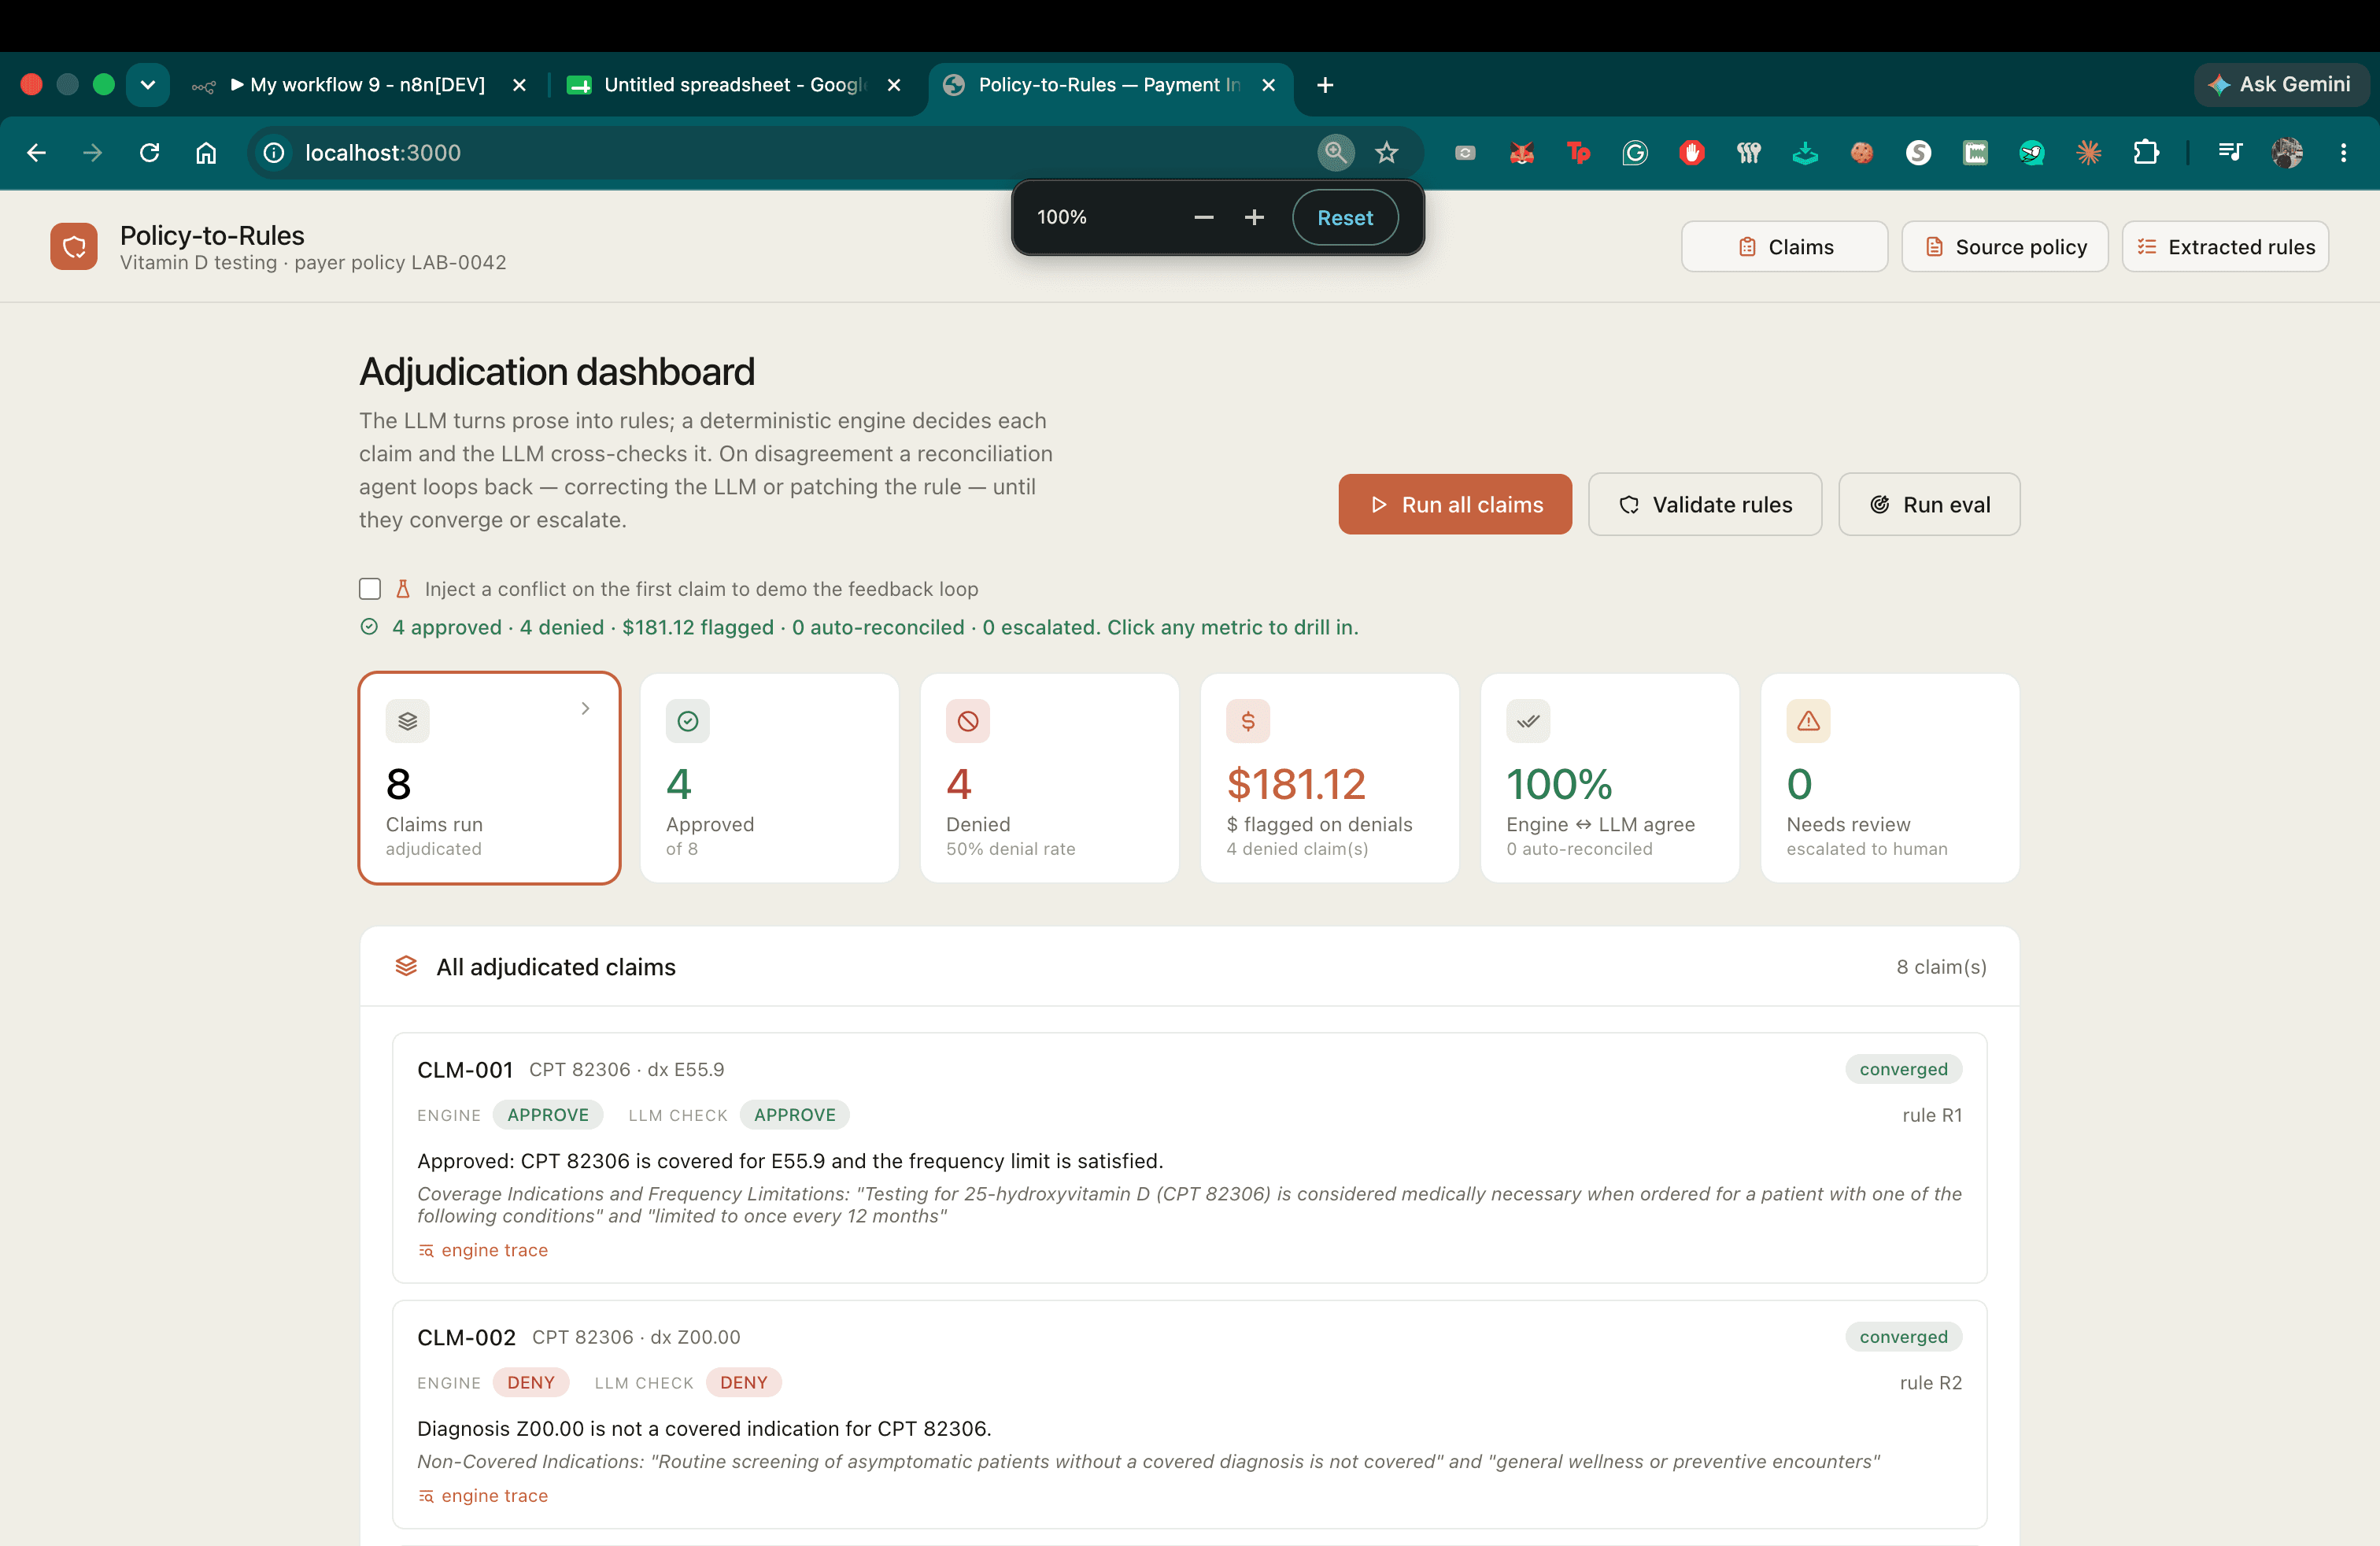
Task: Click Run eval button
Action: [1929, 504]
